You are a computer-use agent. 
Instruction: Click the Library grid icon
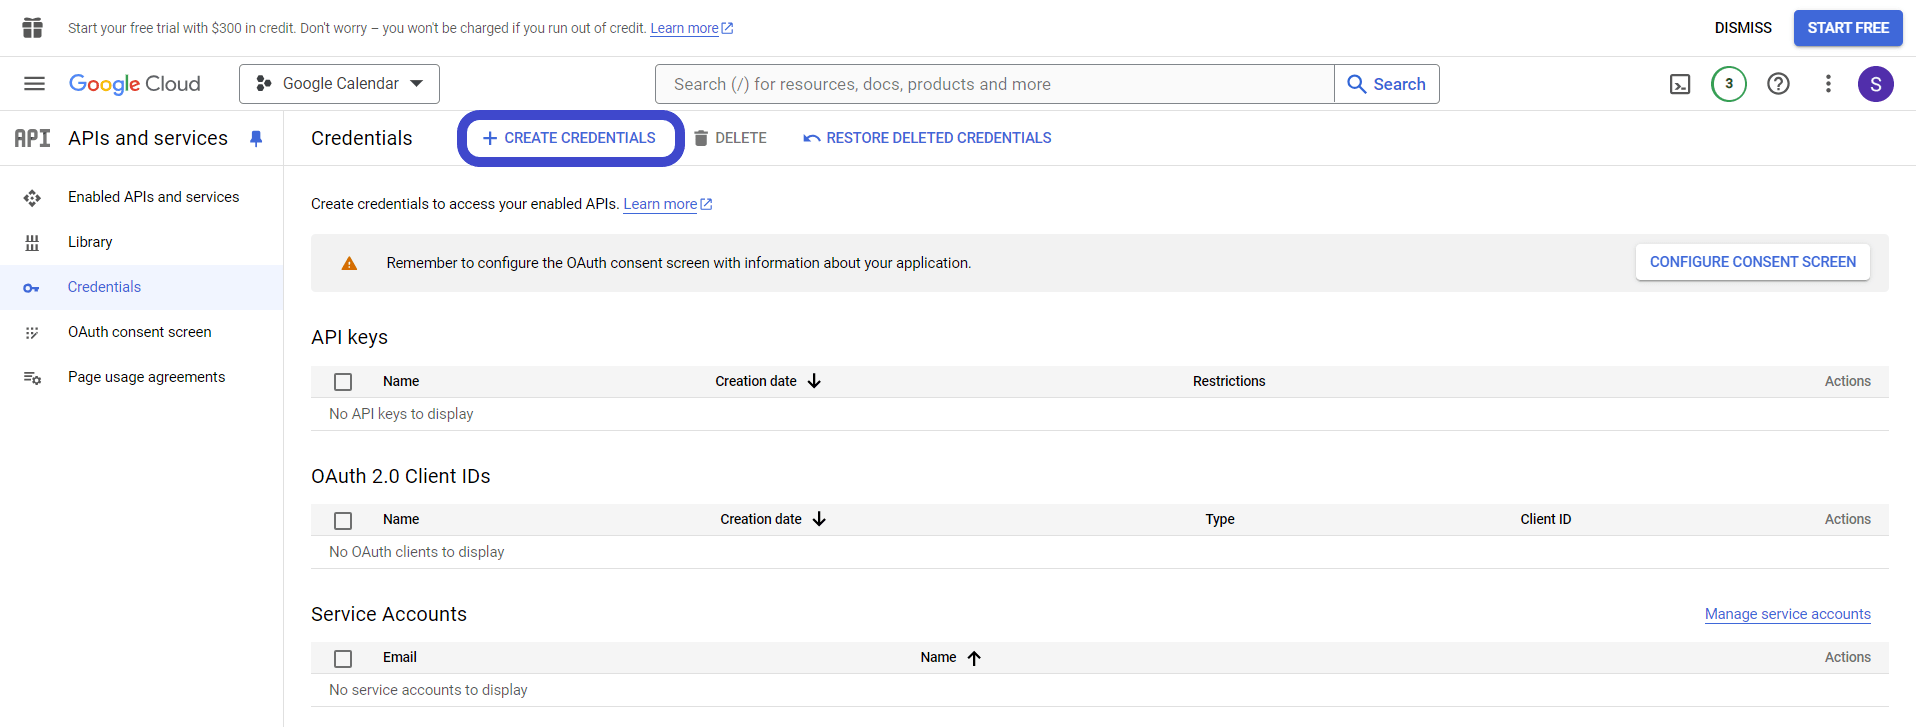pos(32,243)
